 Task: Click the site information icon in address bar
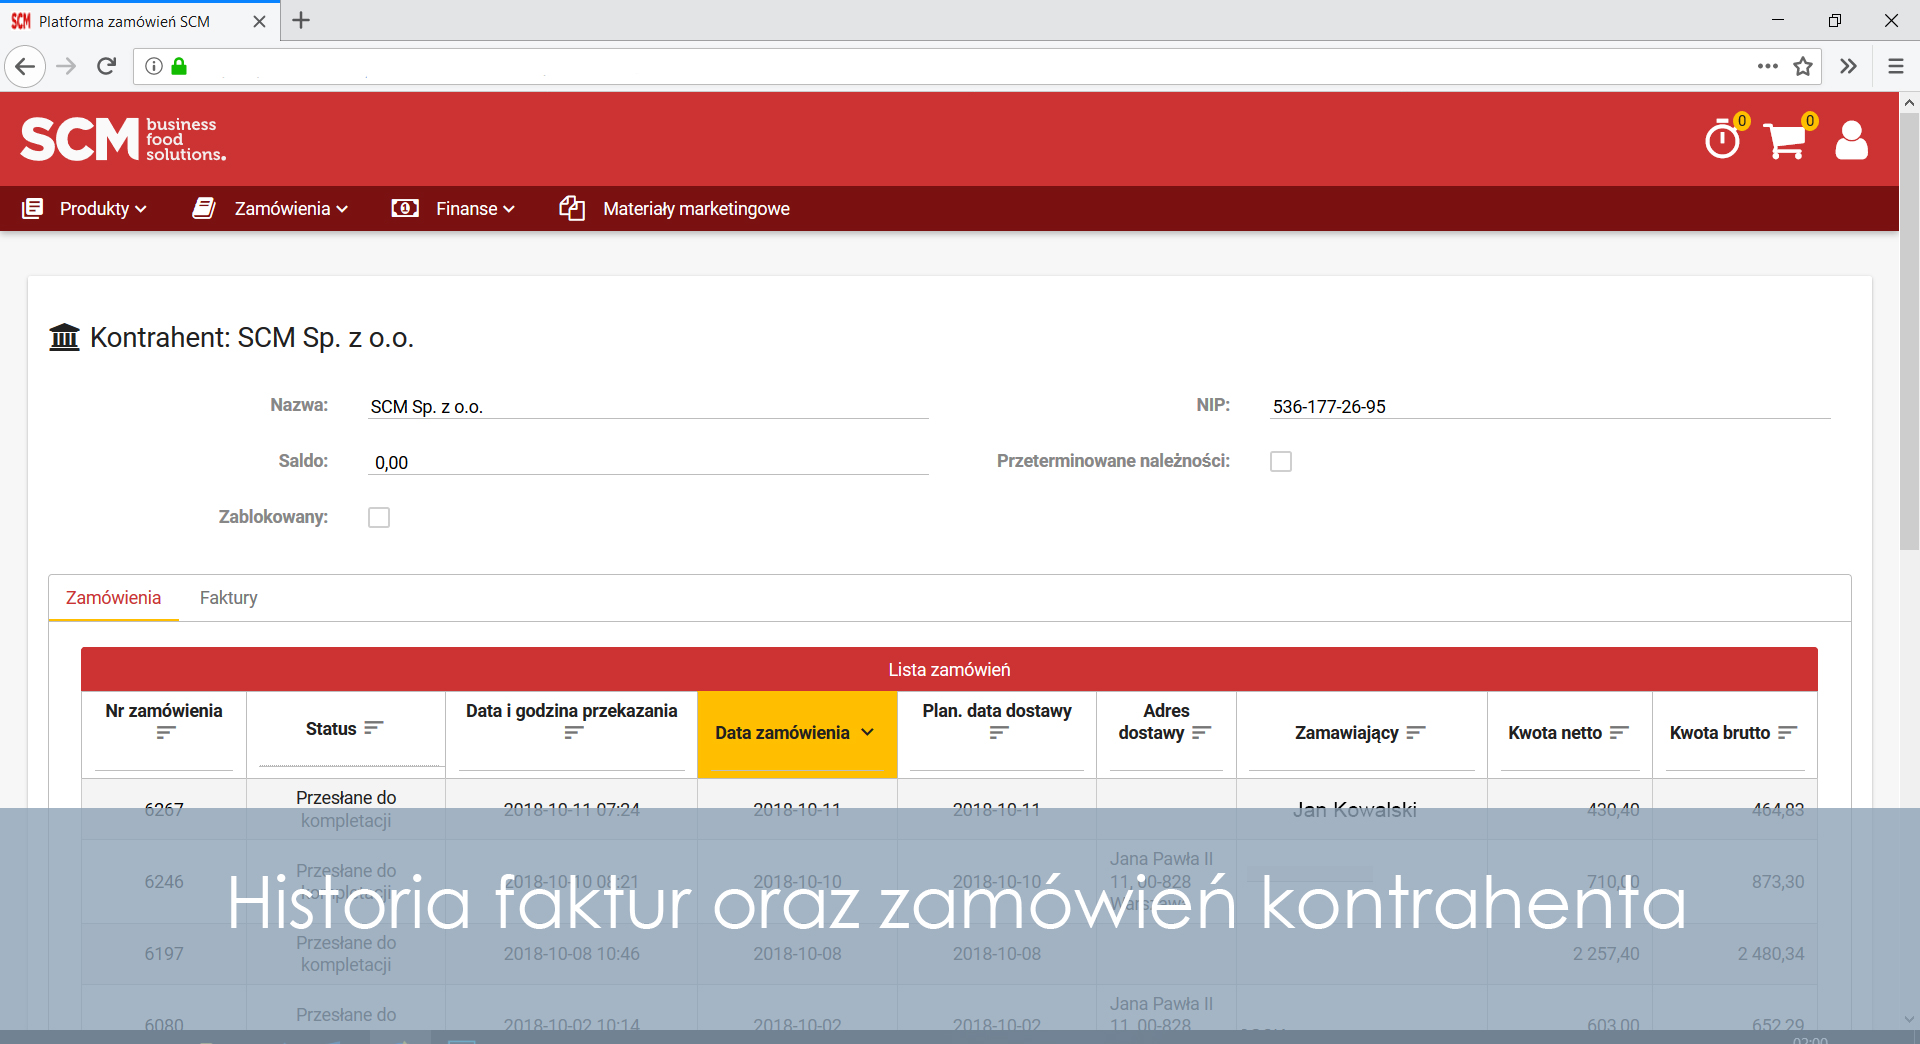(154, 66)
